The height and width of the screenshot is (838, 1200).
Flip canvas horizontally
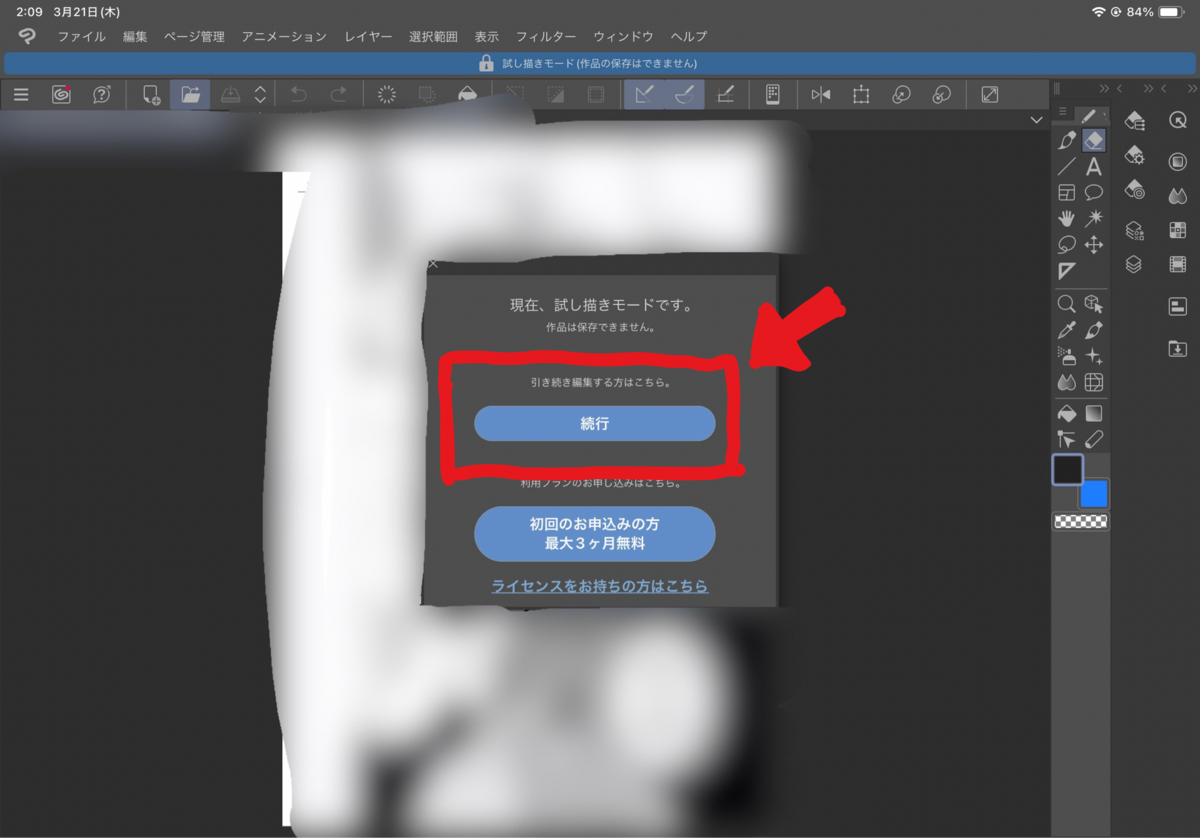coord(821,95)
